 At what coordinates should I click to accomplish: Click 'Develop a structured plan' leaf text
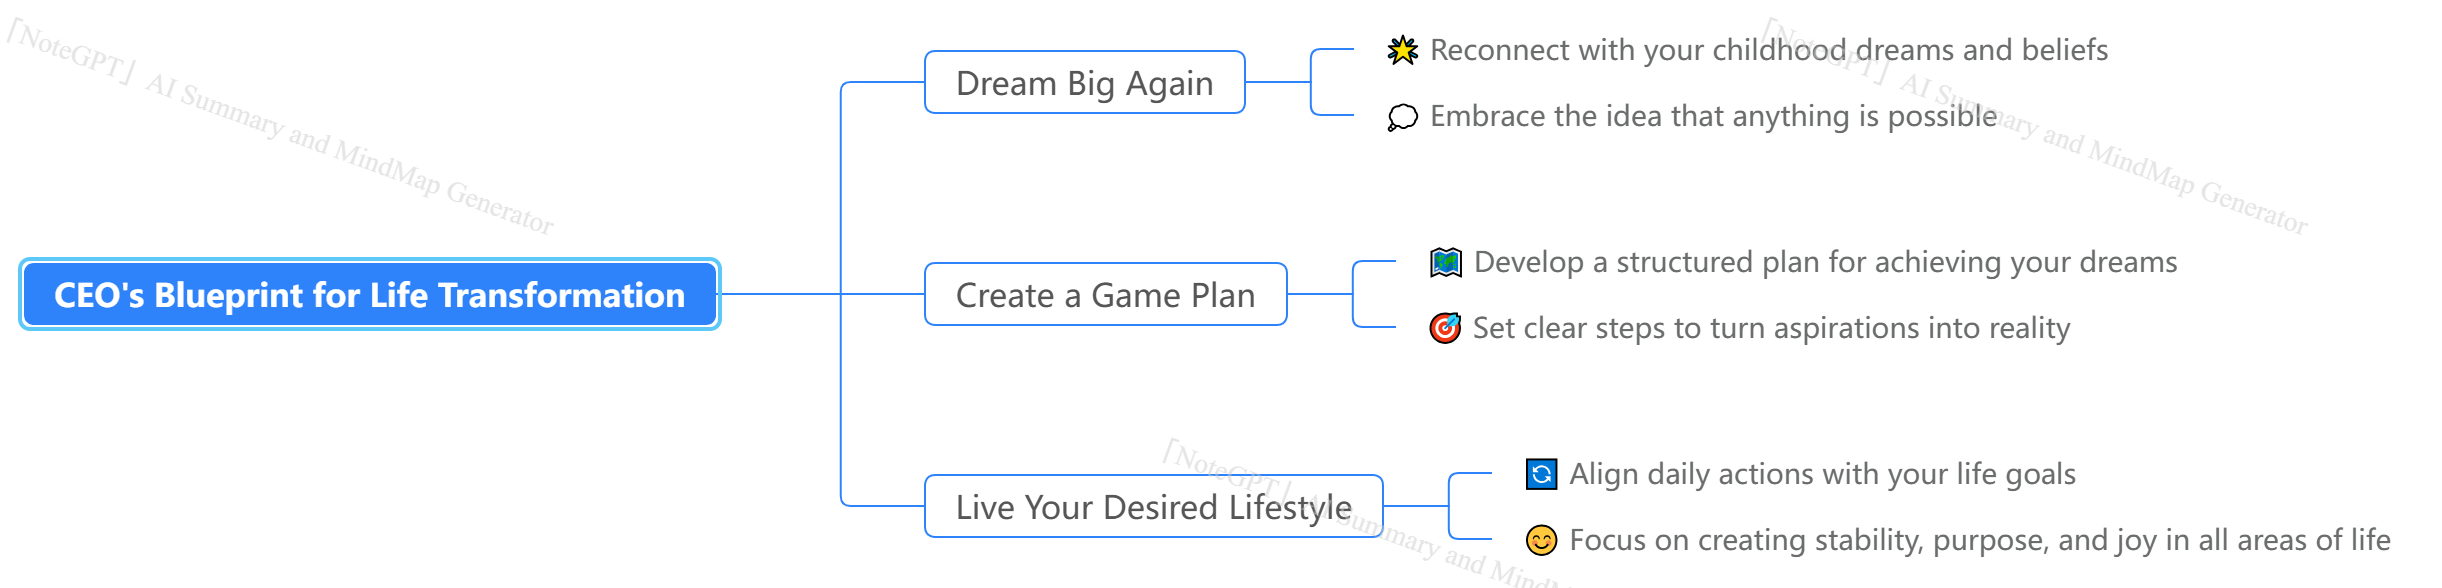pyautogui.click(x=1825, y=262)
